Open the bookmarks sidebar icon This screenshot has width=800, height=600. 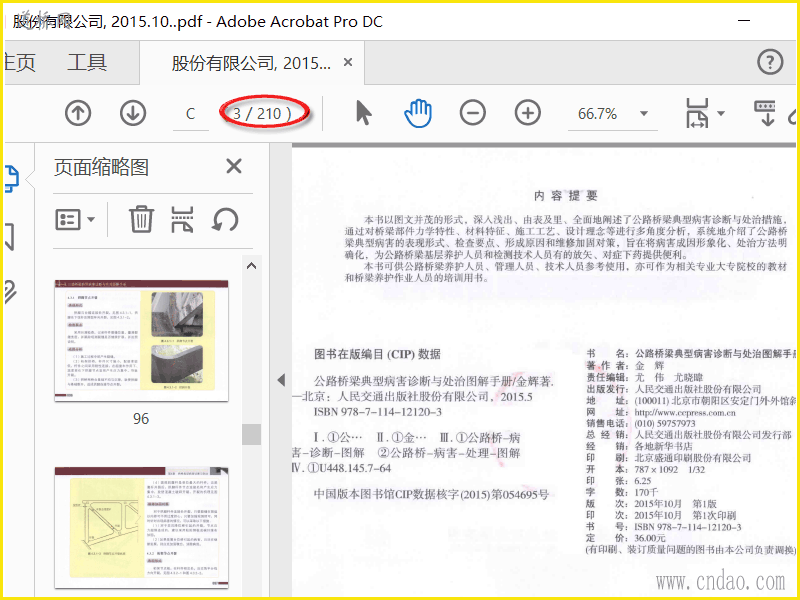click(x=10, y=237)
